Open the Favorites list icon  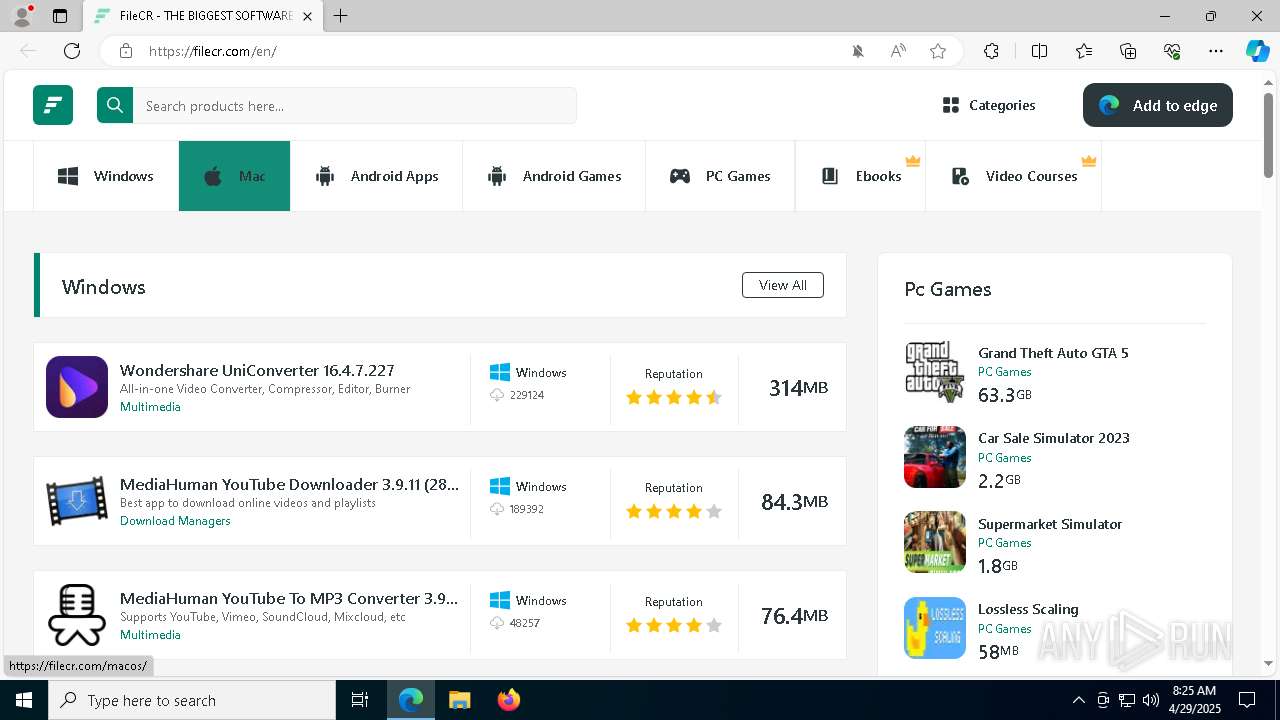pyautogui.click(x=1084, y=51)
